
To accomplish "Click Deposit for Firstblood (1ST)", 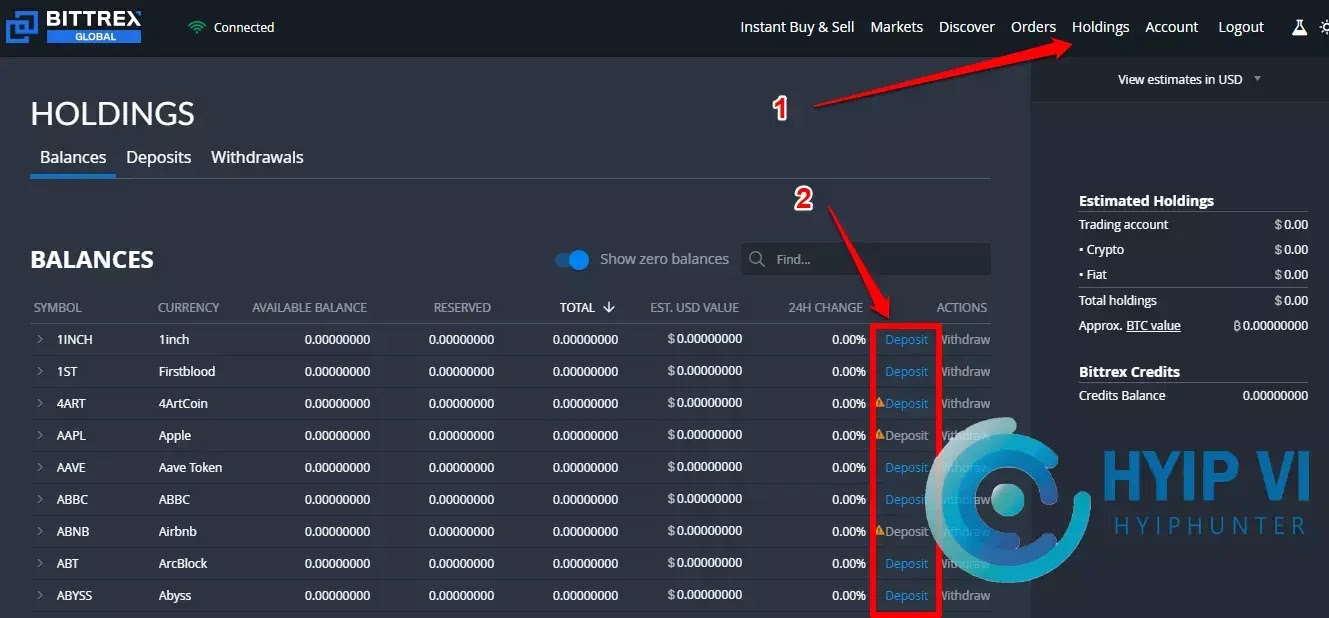I will (x=907, y=371).
